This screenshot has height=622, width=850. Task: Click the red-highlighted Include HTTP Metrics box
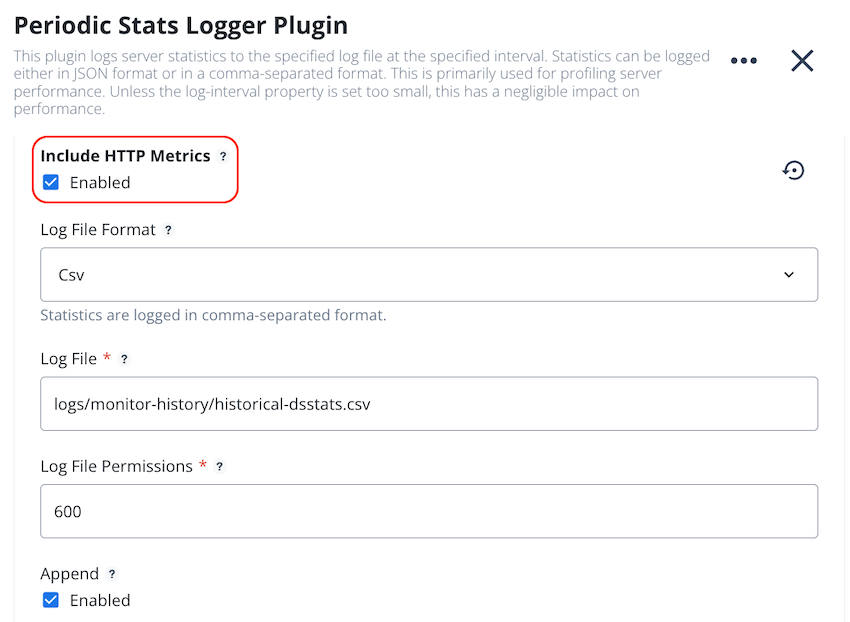135,169
